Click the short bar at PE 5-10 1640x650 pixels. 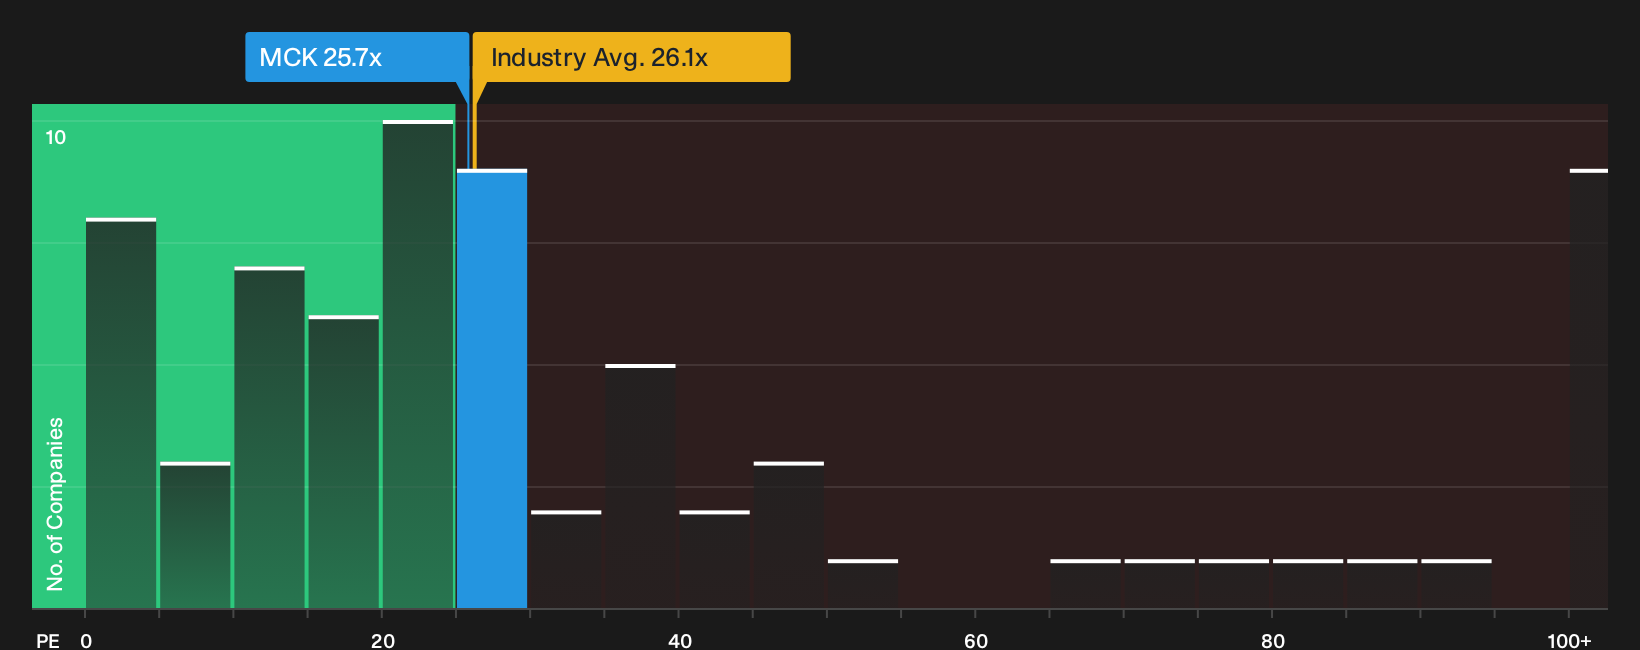(195, 535)
